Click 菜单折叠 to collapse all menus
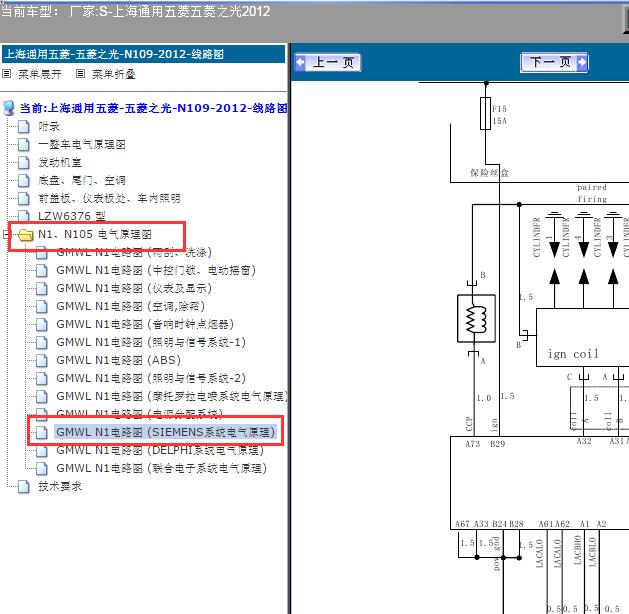 pyautogui.click(x=114, y=74)
